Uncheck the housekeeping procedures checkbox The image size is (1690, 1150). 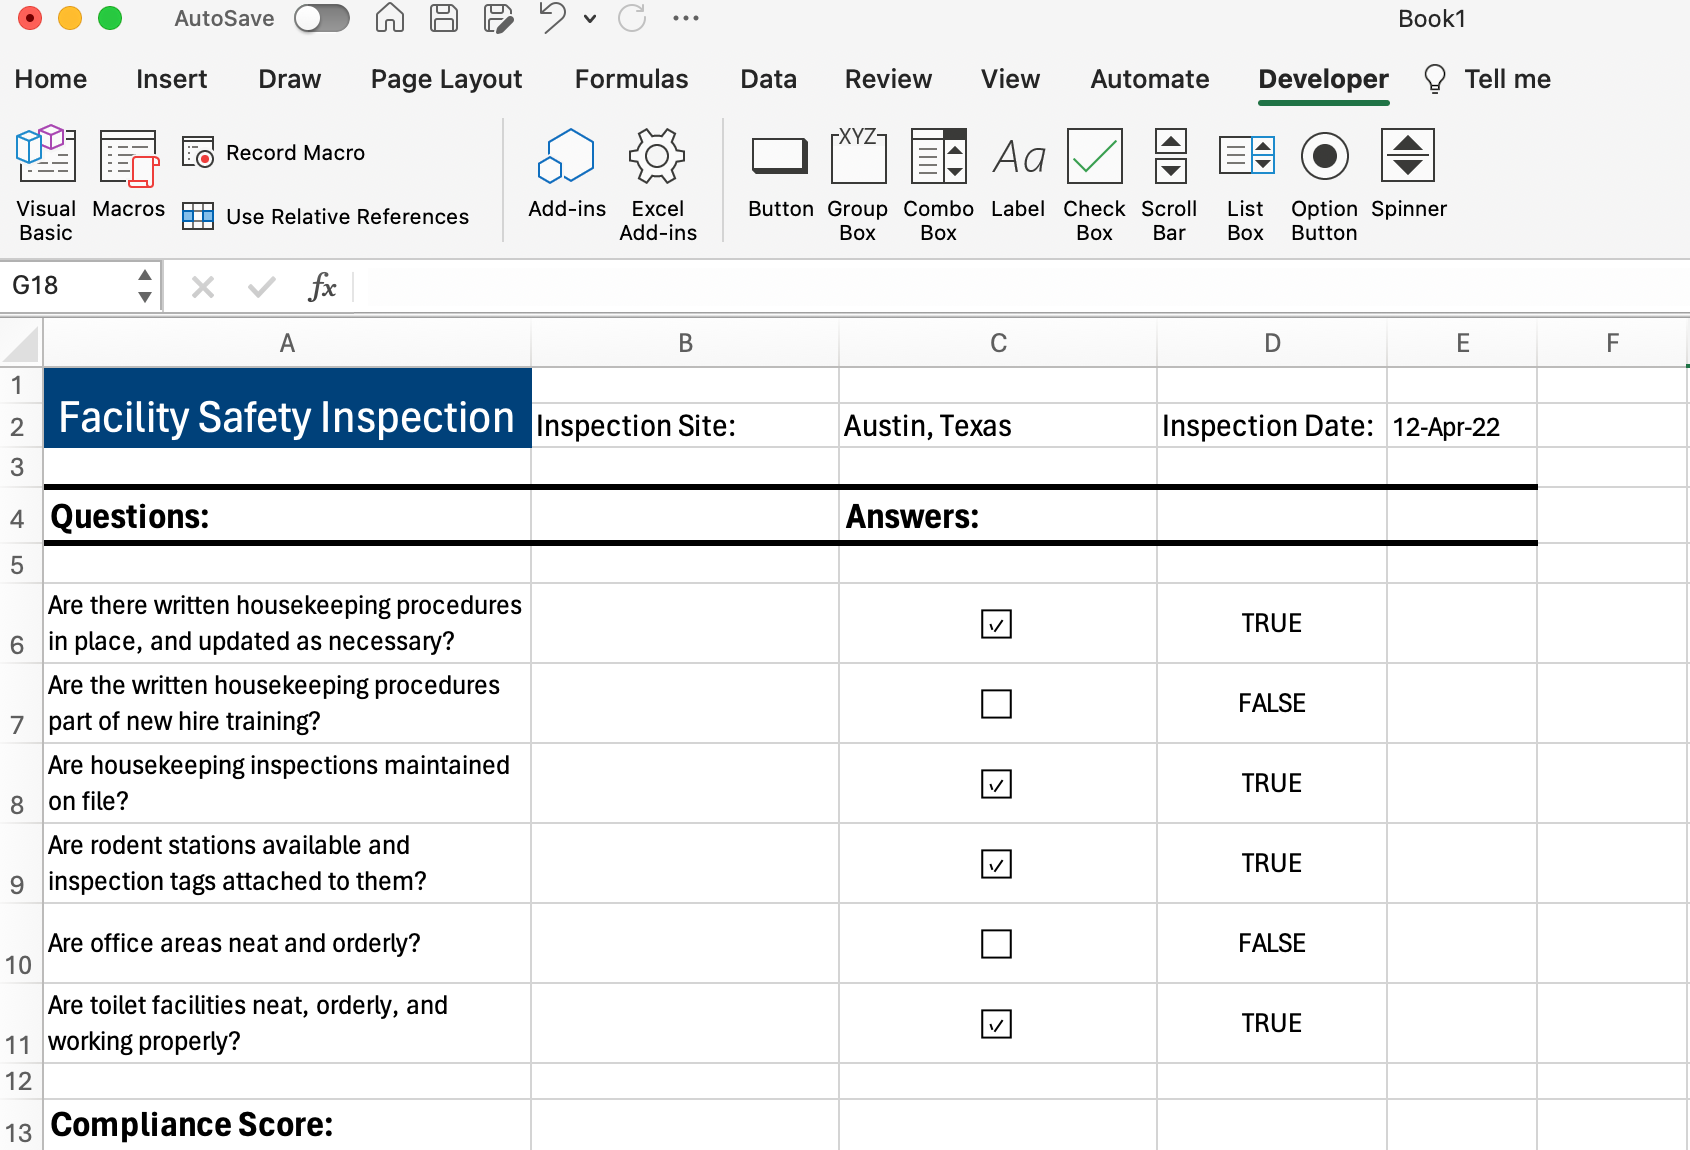pyautogui.click(x=996, y=623)
